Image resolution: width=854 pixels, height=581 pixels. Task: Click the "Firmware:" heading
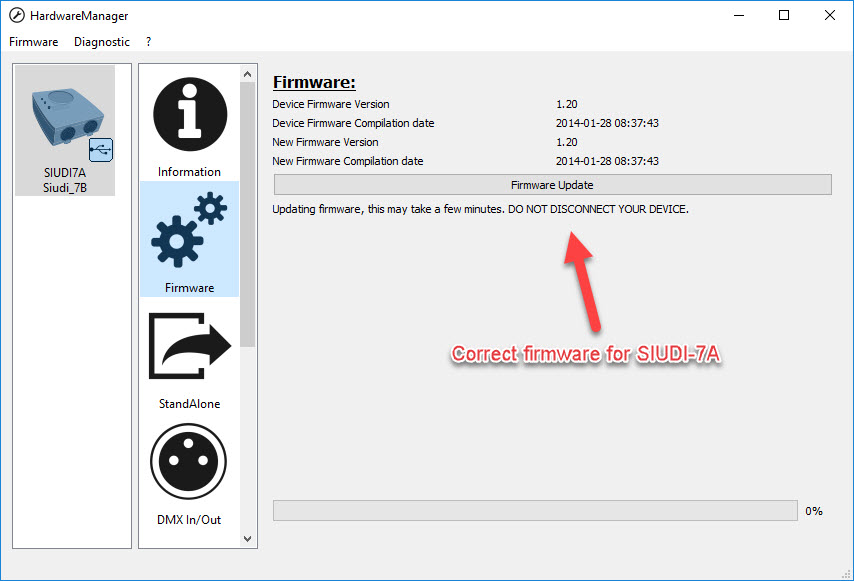coord(314,82)
